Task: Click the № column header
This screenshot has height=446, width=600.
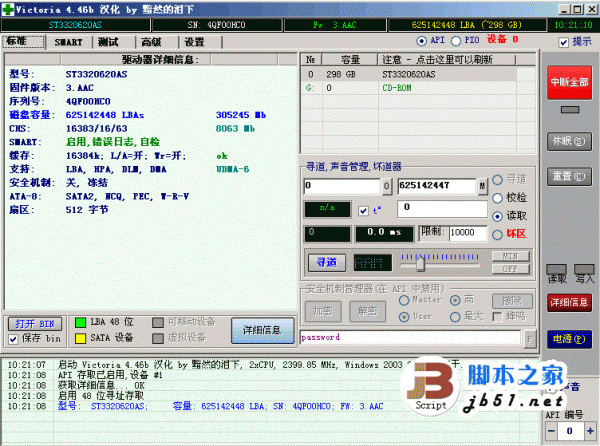Action: coord(310,59)
